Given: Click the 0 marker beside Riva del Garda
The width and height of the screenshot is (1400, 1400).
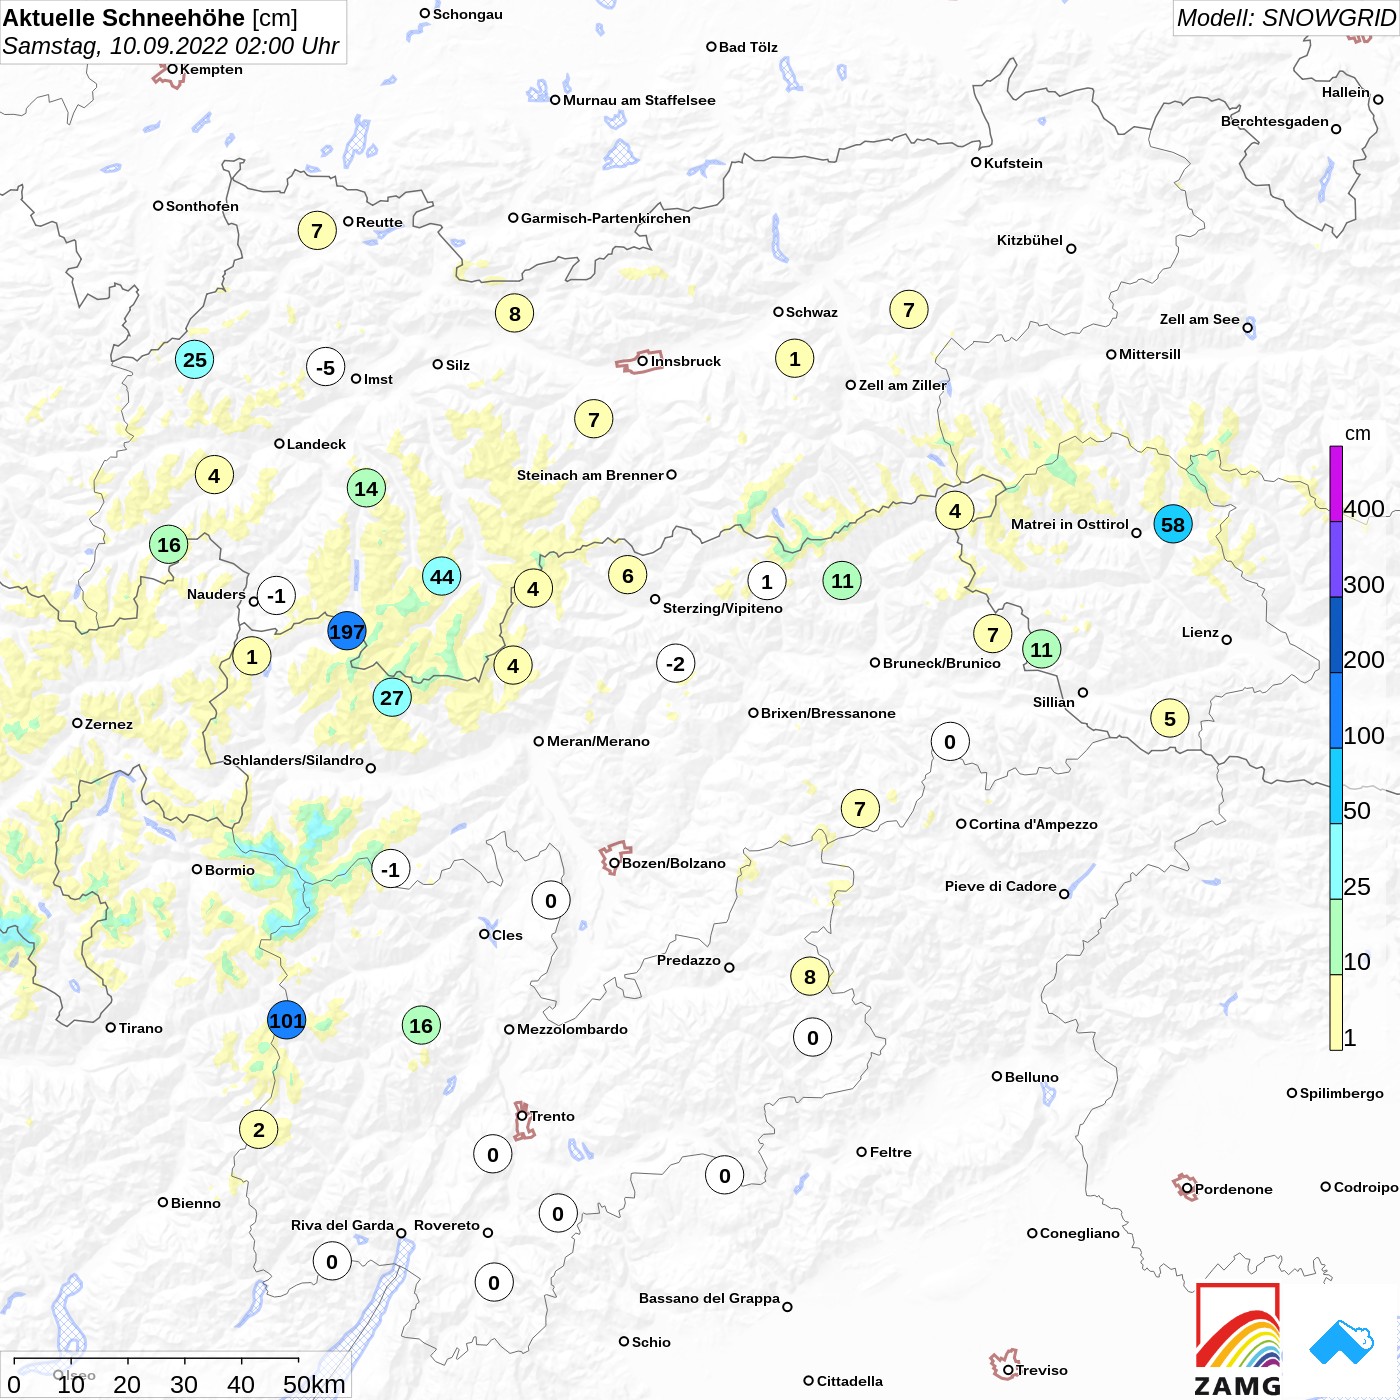Looking at the screenshot, I should point(332,1262).
